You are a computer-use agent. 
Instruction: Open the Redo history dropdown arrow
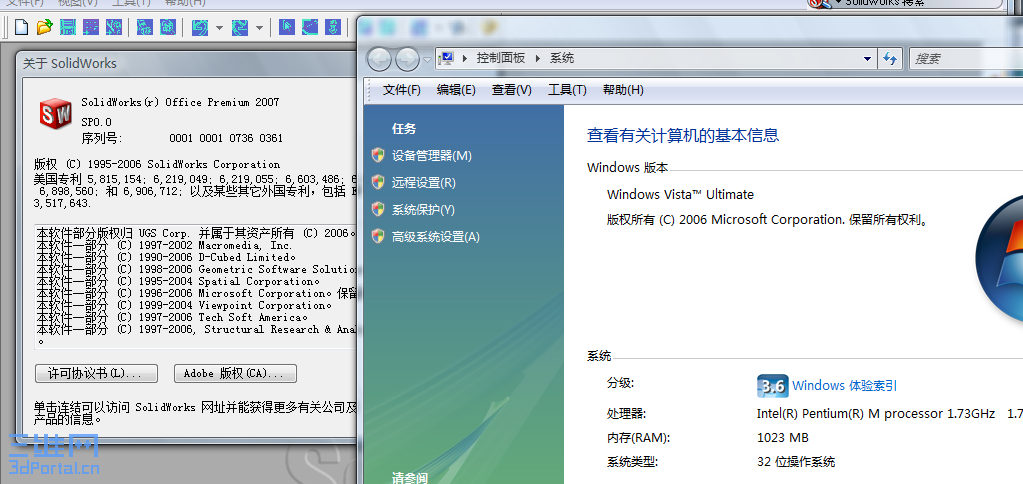coord(259,28)
